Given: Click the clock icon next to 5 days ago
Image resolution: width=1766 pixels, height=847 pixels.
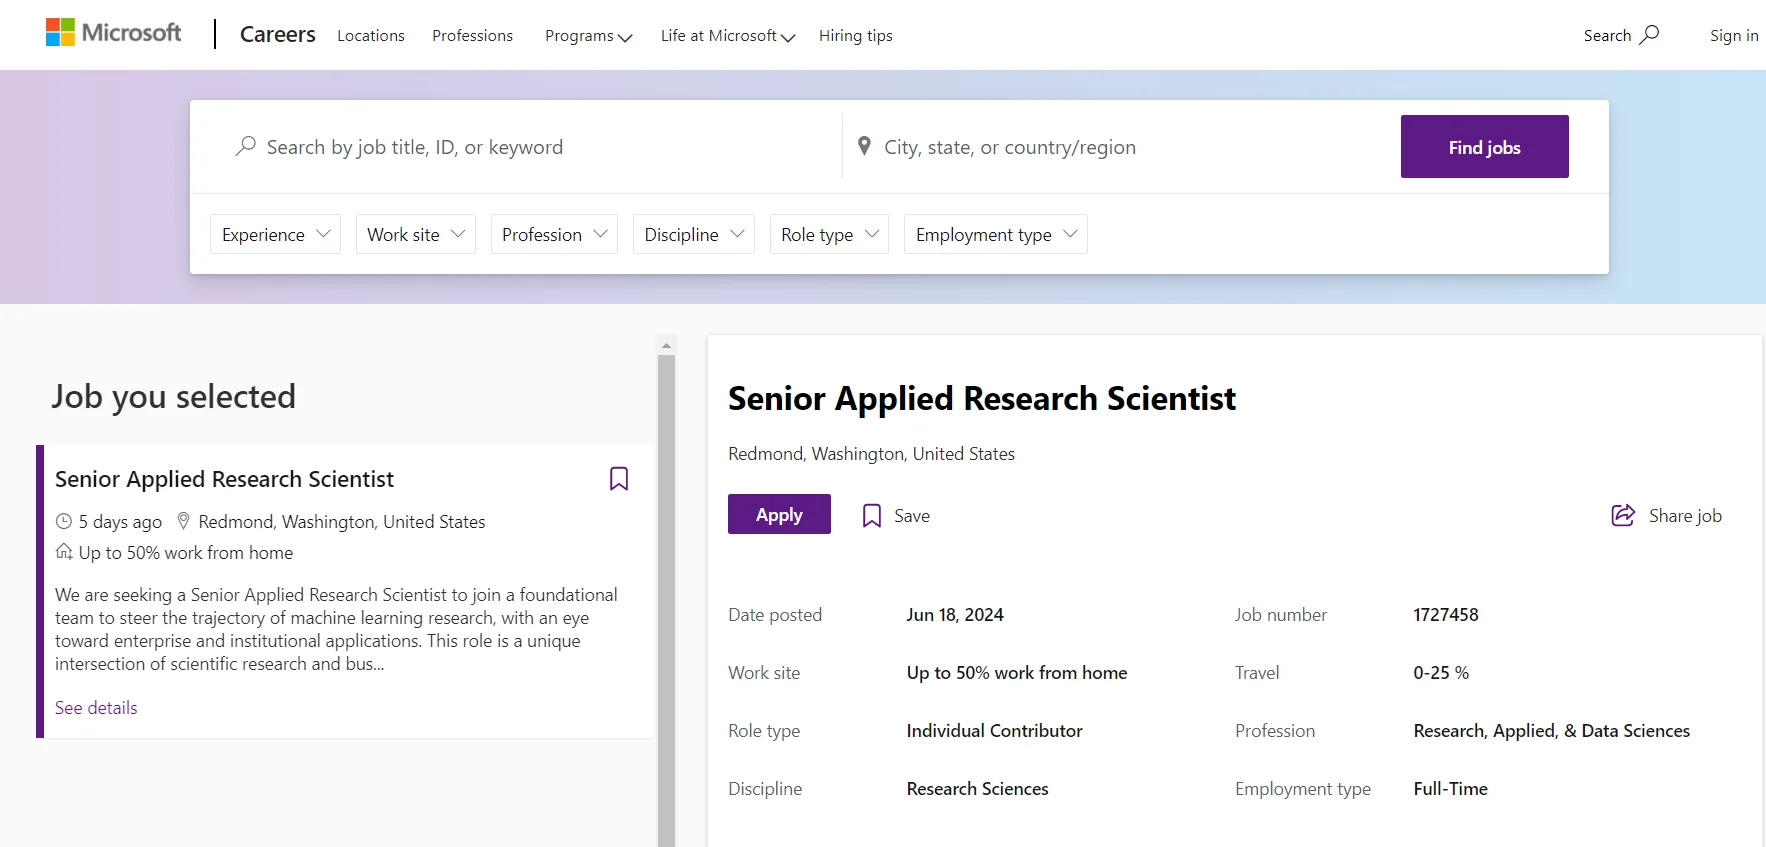Looking at the screenshot, I should point(64,521).
